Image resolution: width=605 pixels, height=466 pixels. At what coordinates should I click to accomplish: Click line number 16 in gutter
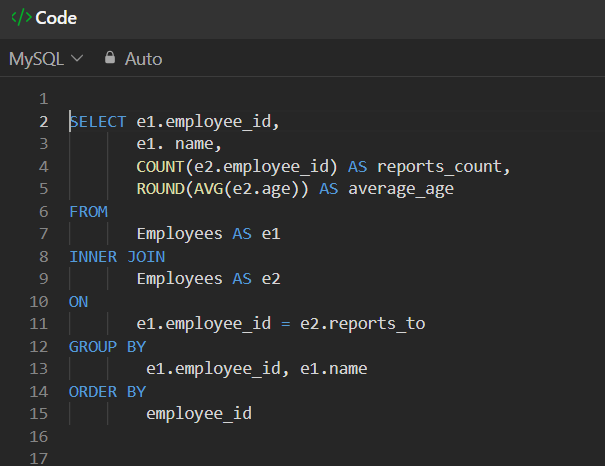[x=39, y=437]
